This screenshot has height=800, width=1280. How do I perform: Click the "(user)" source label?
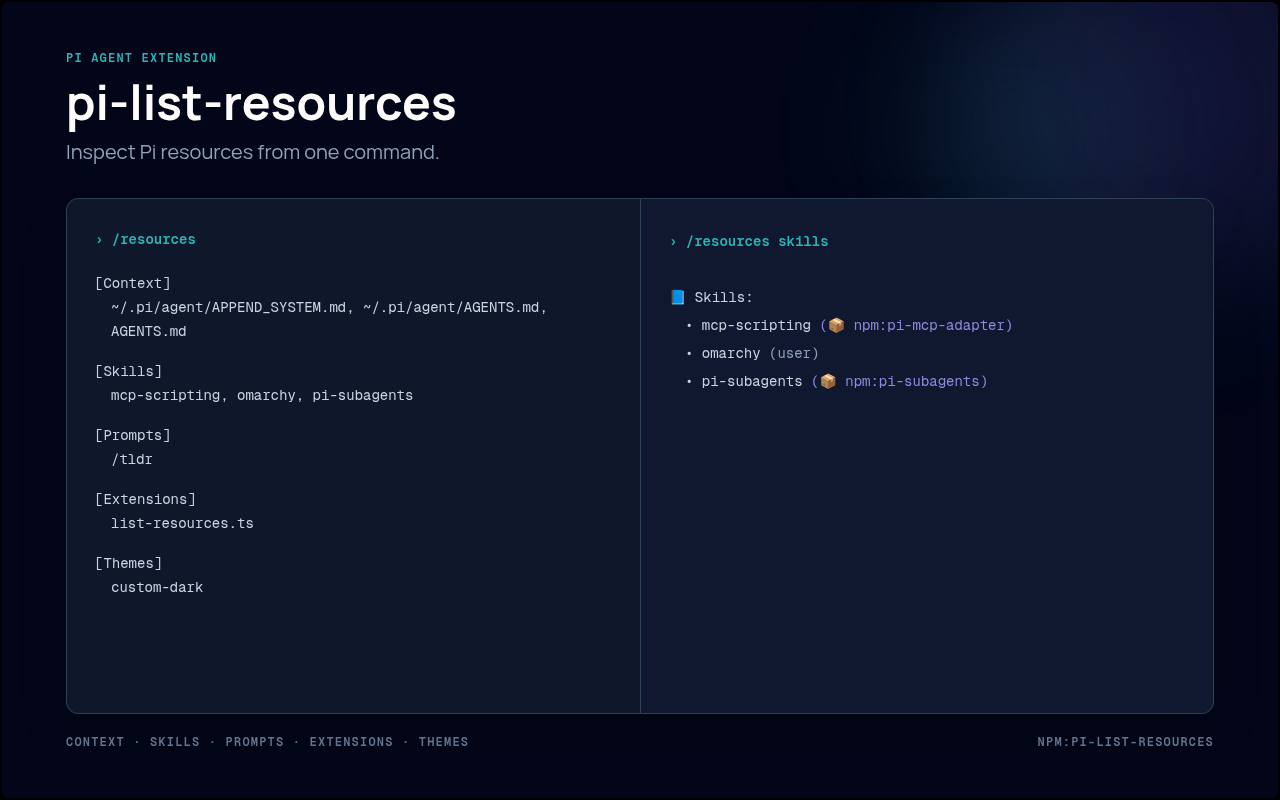click(794, 354)
